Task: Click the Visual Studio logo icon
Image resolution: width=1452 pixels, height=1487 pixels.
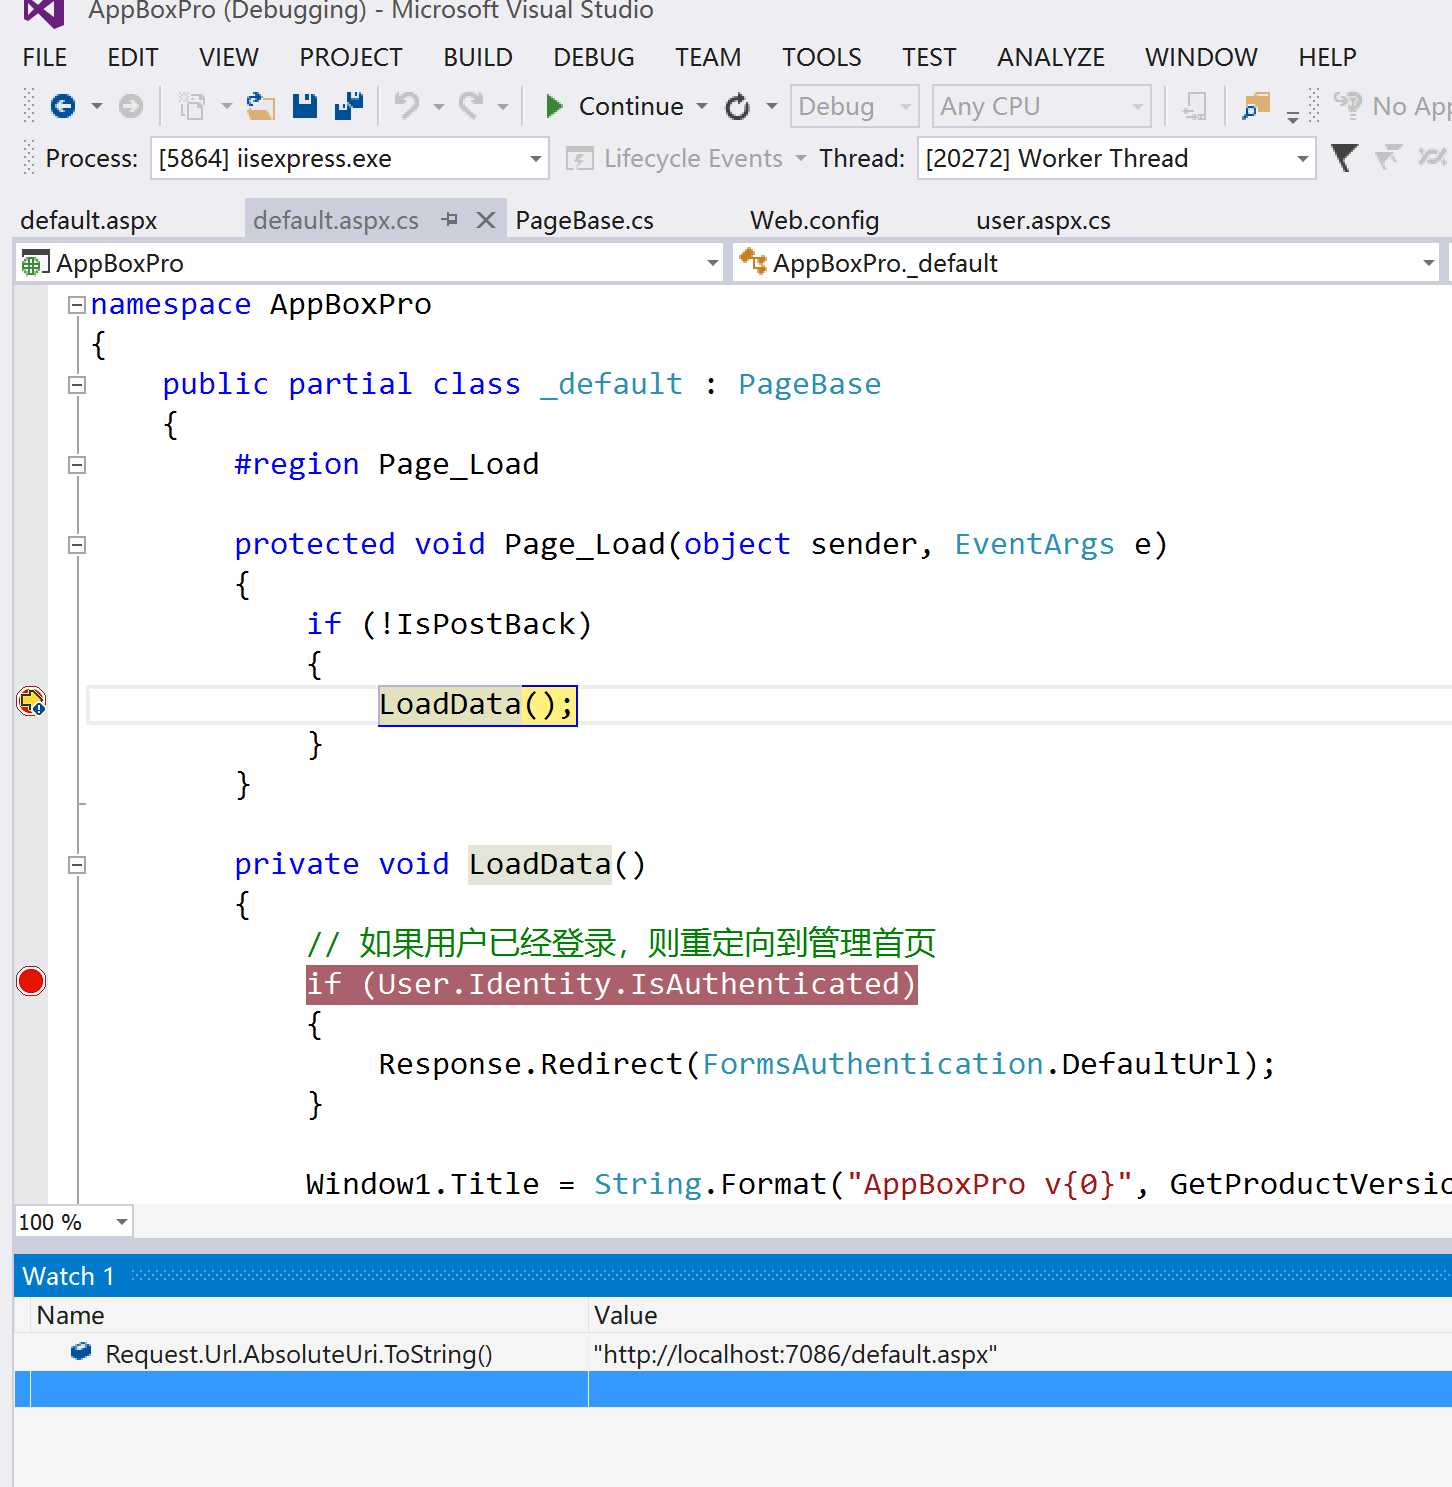Action: (x=44, y=12)
